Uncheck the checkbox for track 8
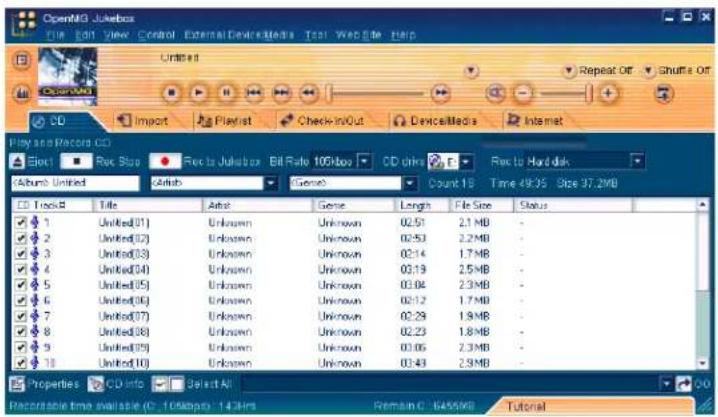Viewport: 718px width, 417px height. 21,332
